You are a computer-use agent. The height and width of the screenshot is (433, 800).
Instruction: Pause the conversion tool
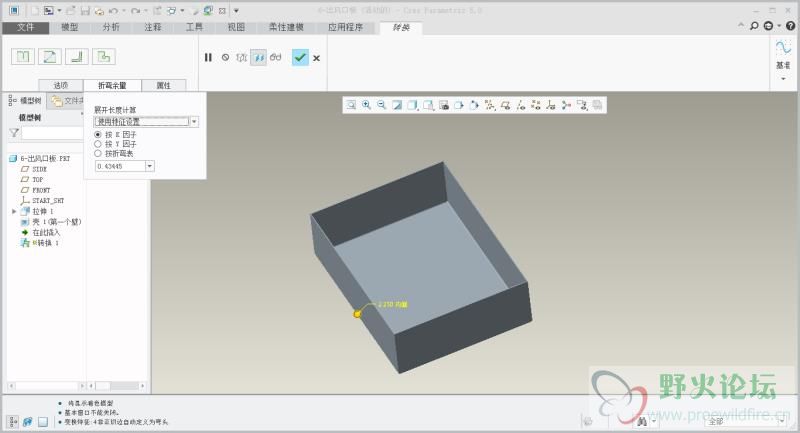(208, 58)
